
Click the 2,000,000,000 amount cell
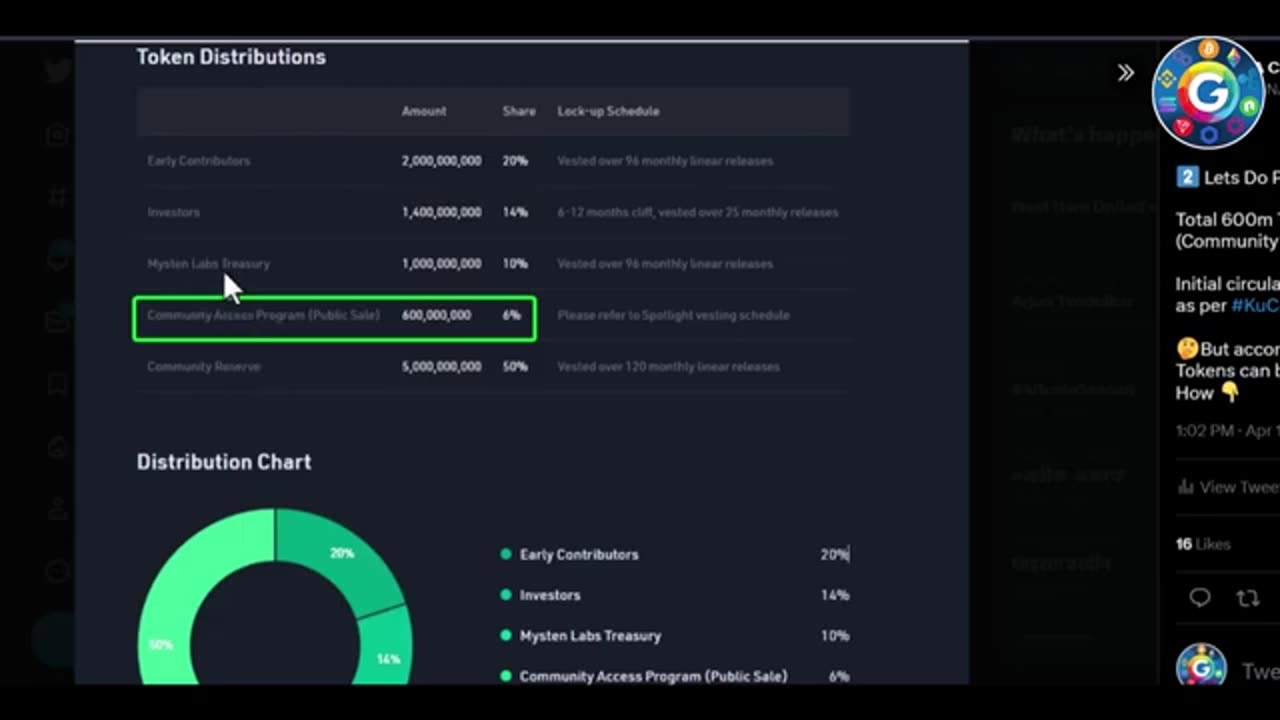pyautogui.click(x=441, y=161)
